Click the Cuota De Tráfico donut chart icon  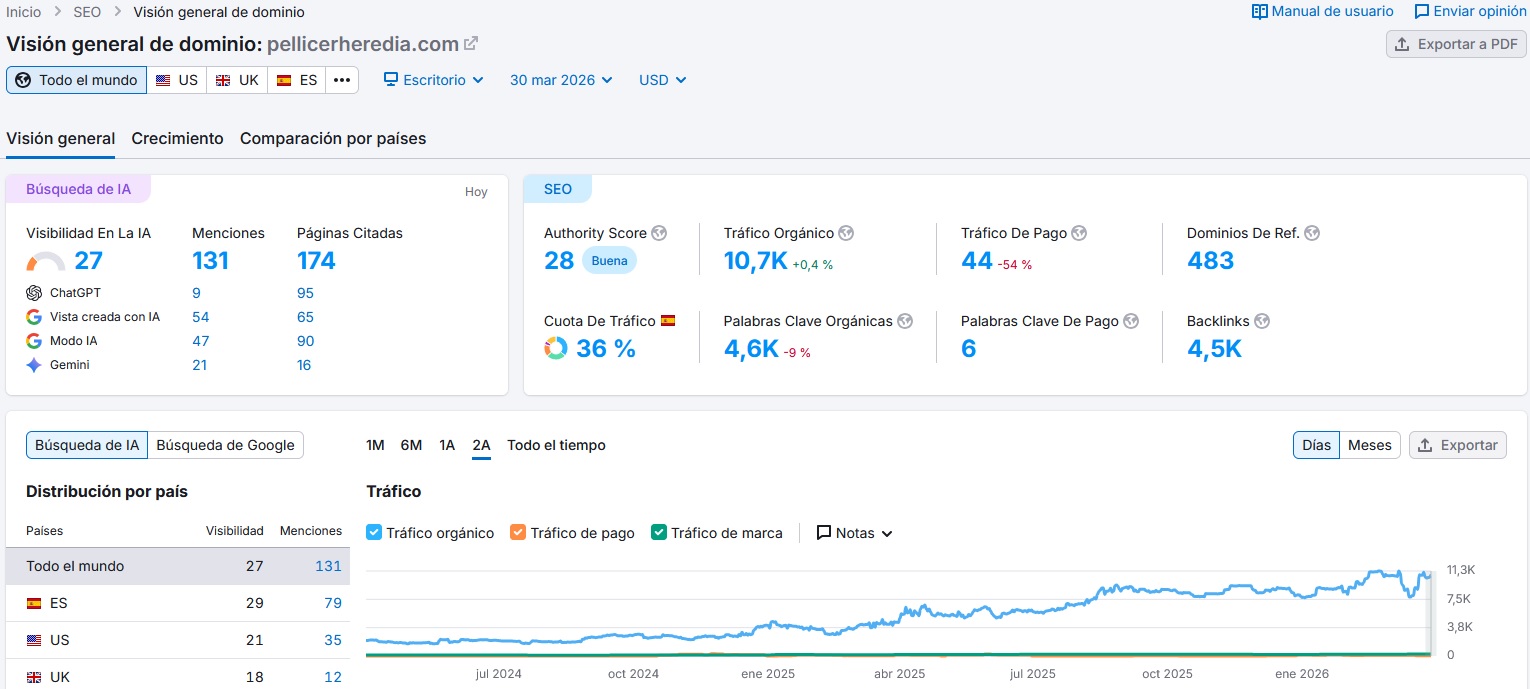(556, 348)
